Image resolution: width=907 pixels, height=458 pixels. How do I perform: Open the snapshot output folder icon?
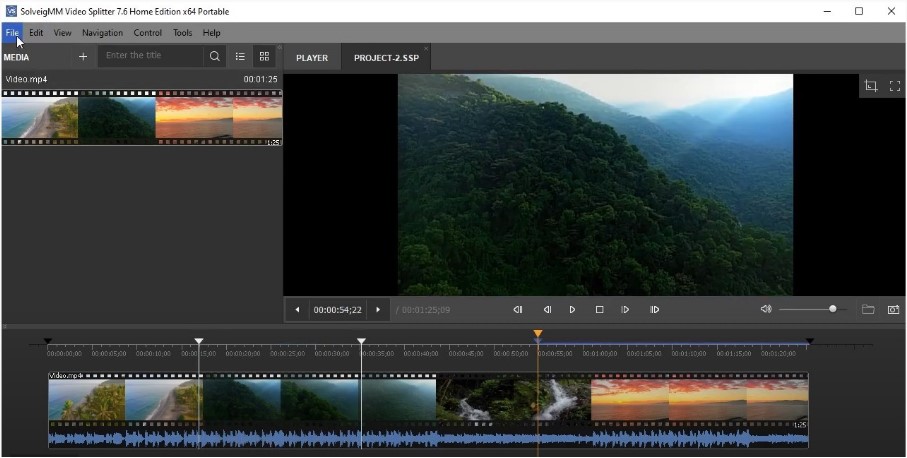click(x=868, y=310)
